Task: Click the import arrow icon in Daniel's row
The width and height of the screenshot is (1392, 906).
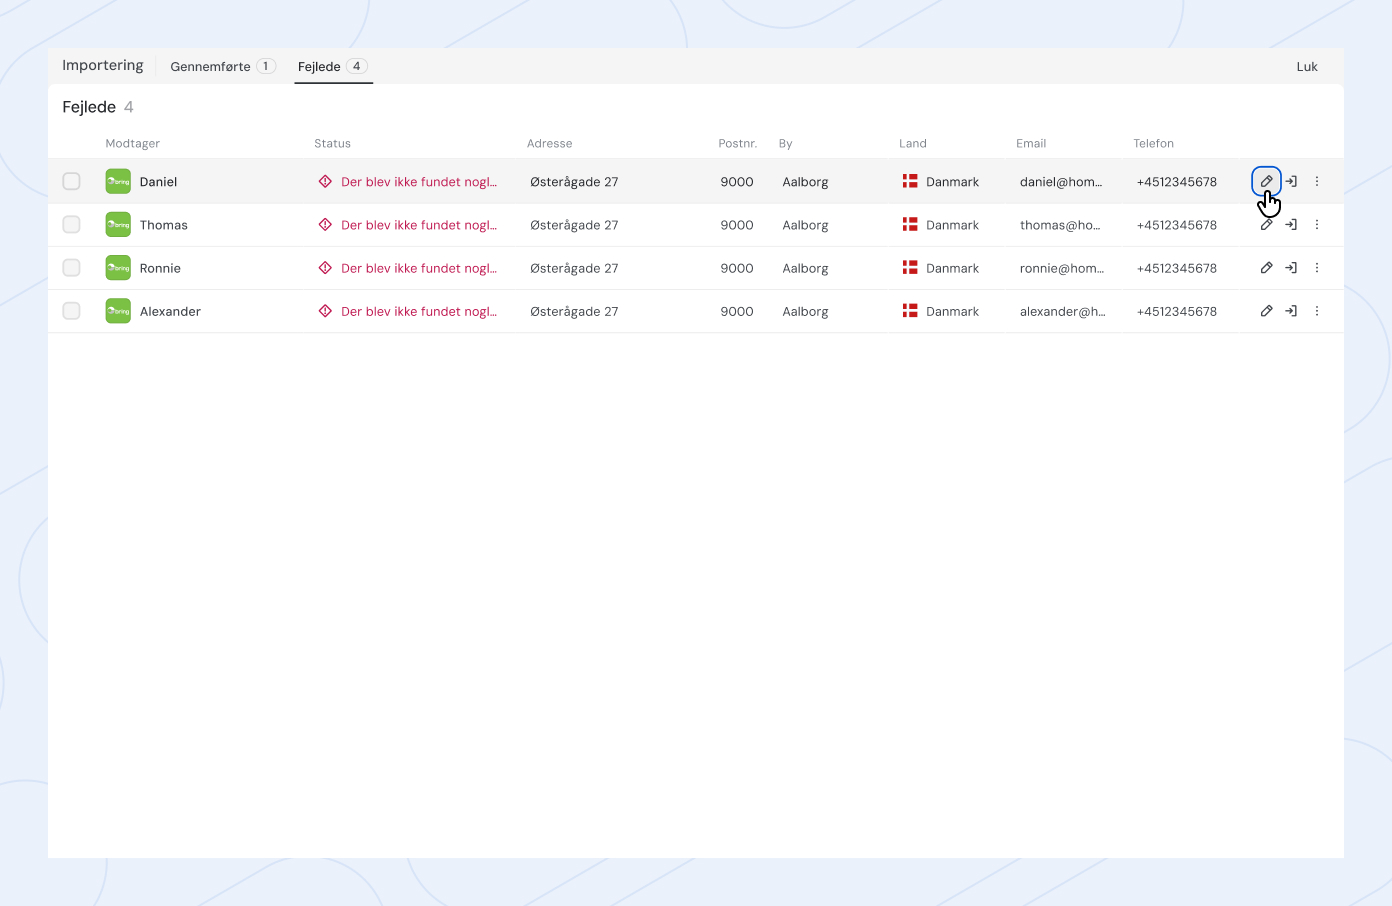Action: pos(1291,181)
